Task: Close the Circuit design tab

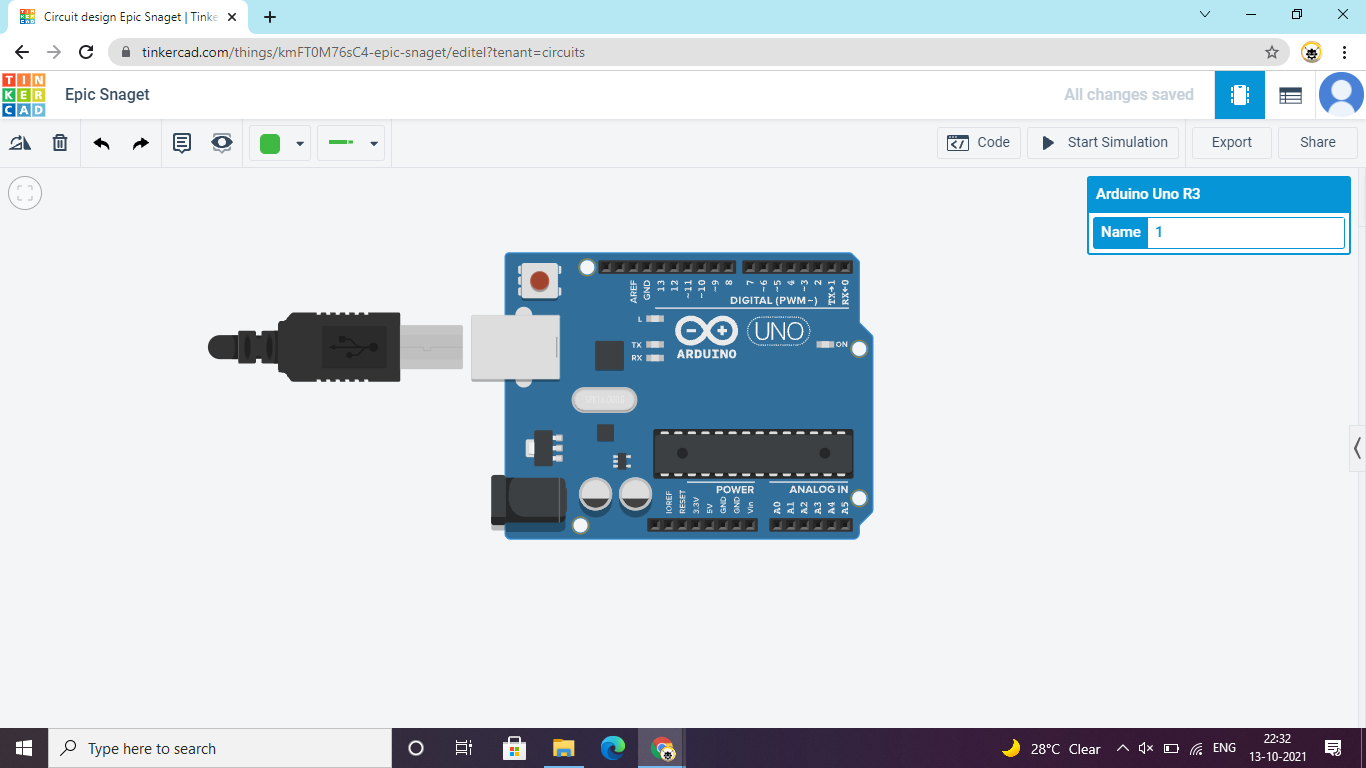Action: (232, 17)
